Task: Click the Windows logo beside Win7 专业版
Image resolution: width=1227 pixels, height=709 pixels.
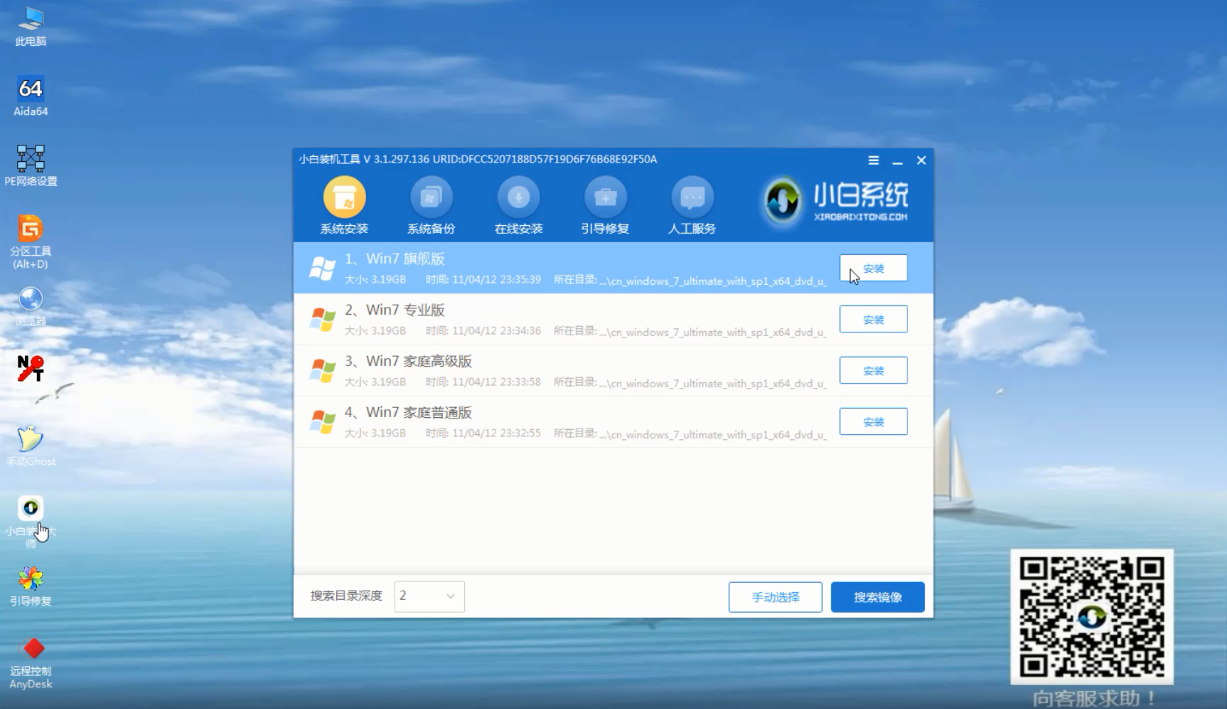Action: pyautogui.click(x=322, y=319)
